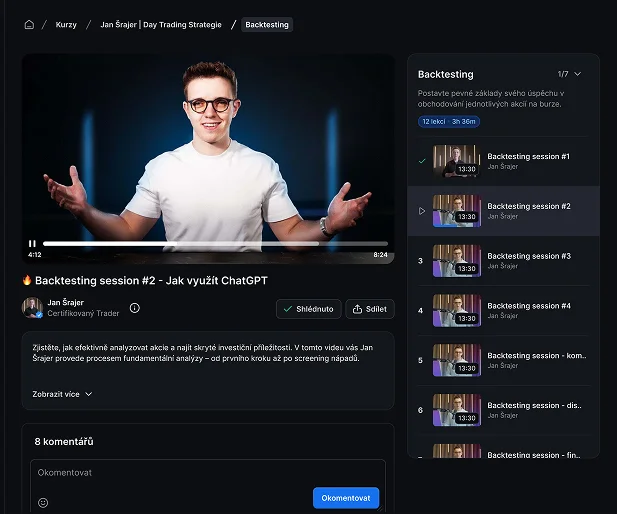Click the 1/7 section counter

point(563,74)
